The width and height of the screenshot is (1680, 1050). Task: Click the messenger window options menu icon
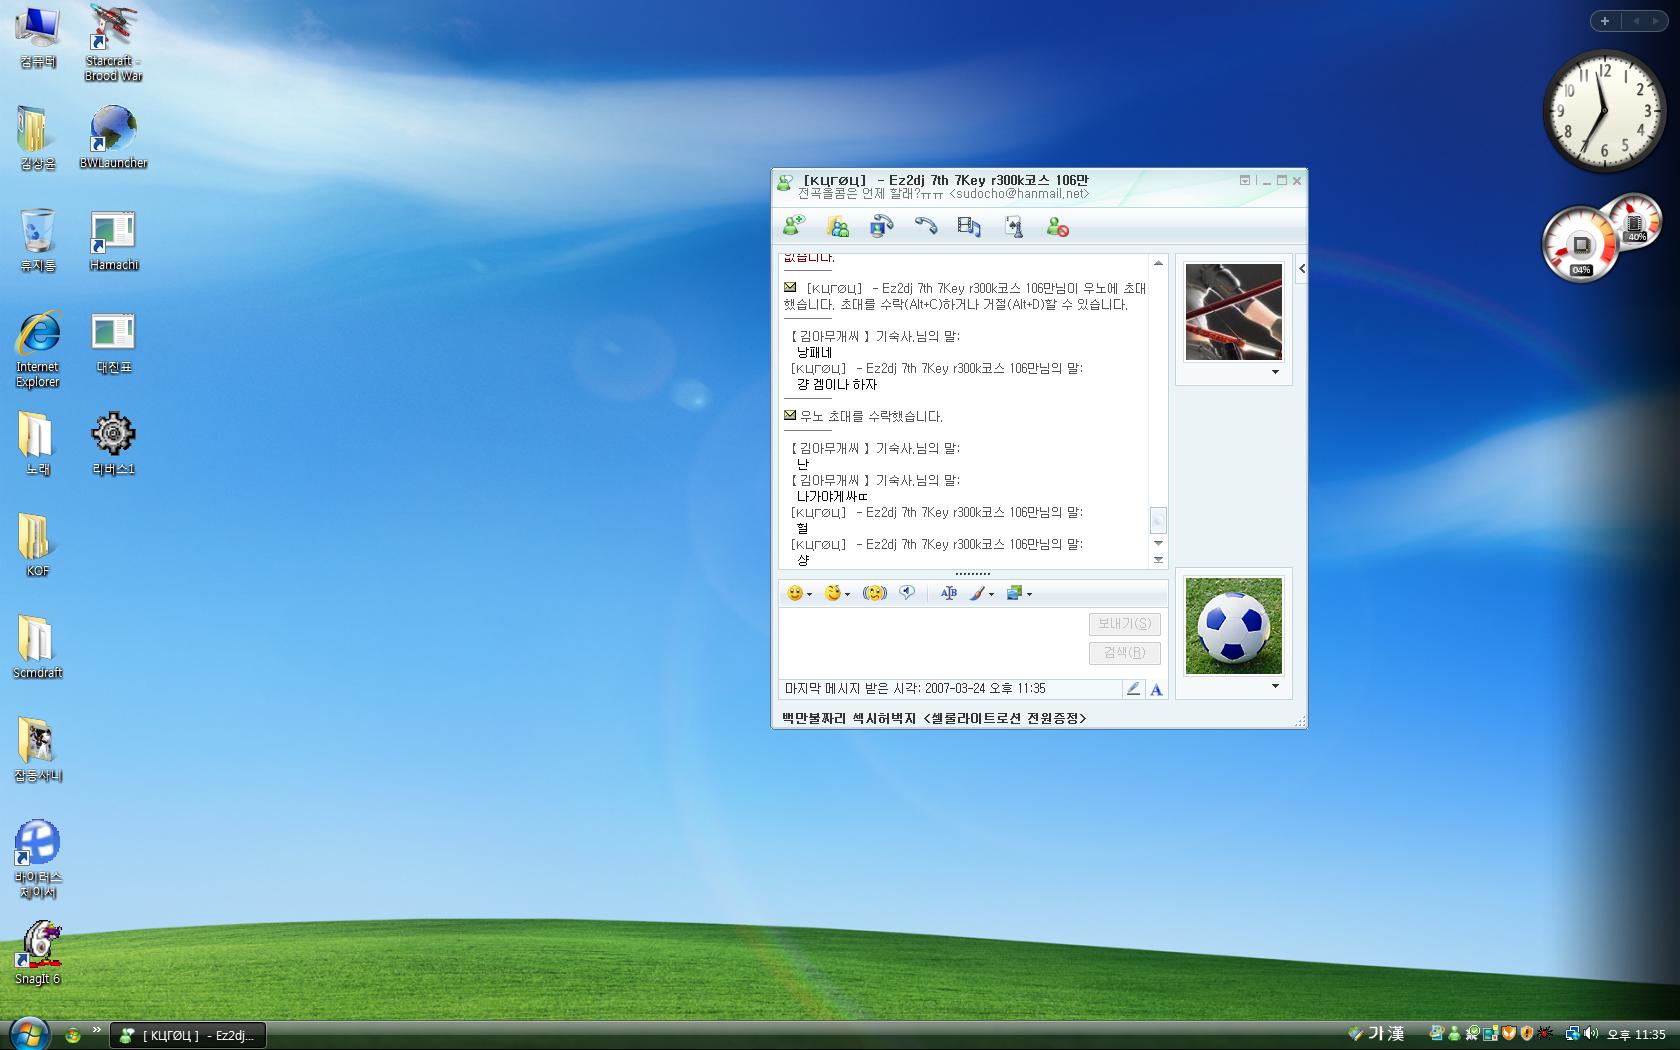click(x=1245, y=180)
